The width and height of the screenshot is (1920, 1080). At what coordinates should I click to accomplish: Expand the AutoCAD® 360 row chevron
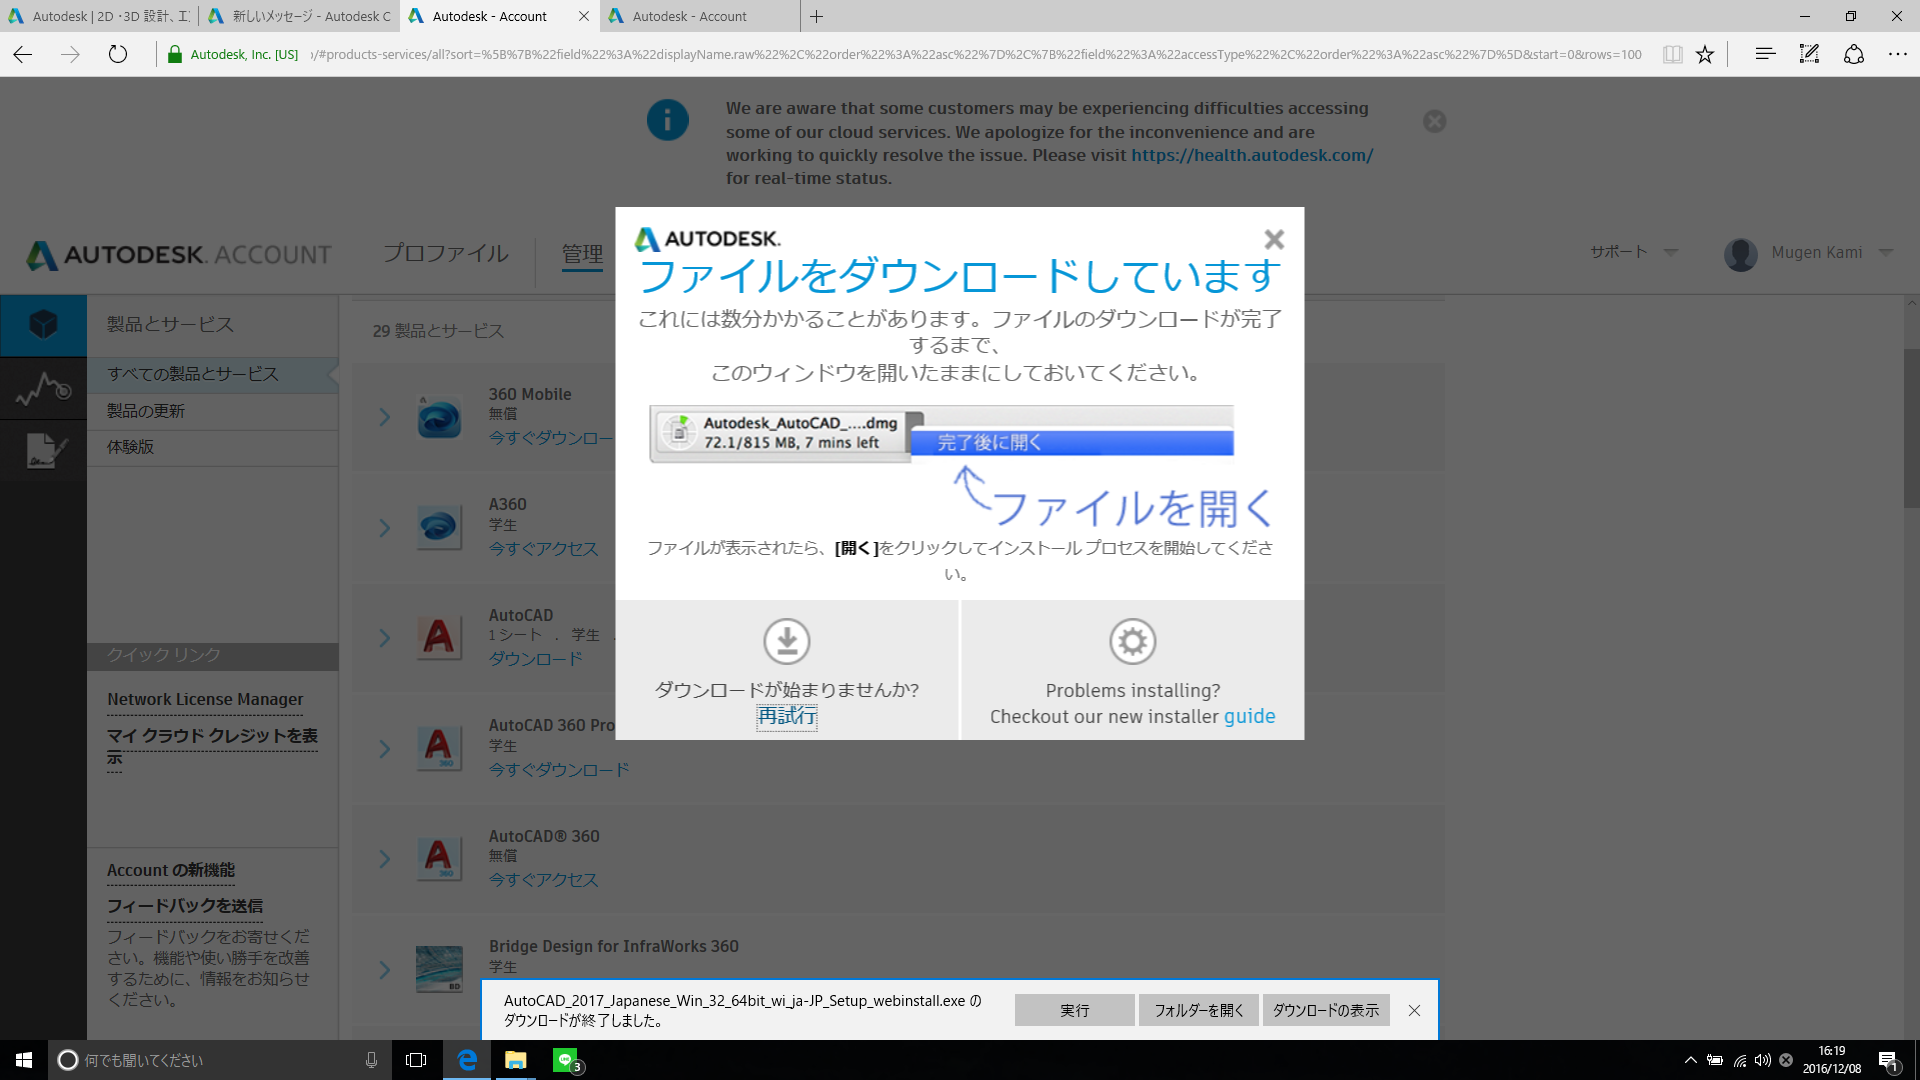384,859
